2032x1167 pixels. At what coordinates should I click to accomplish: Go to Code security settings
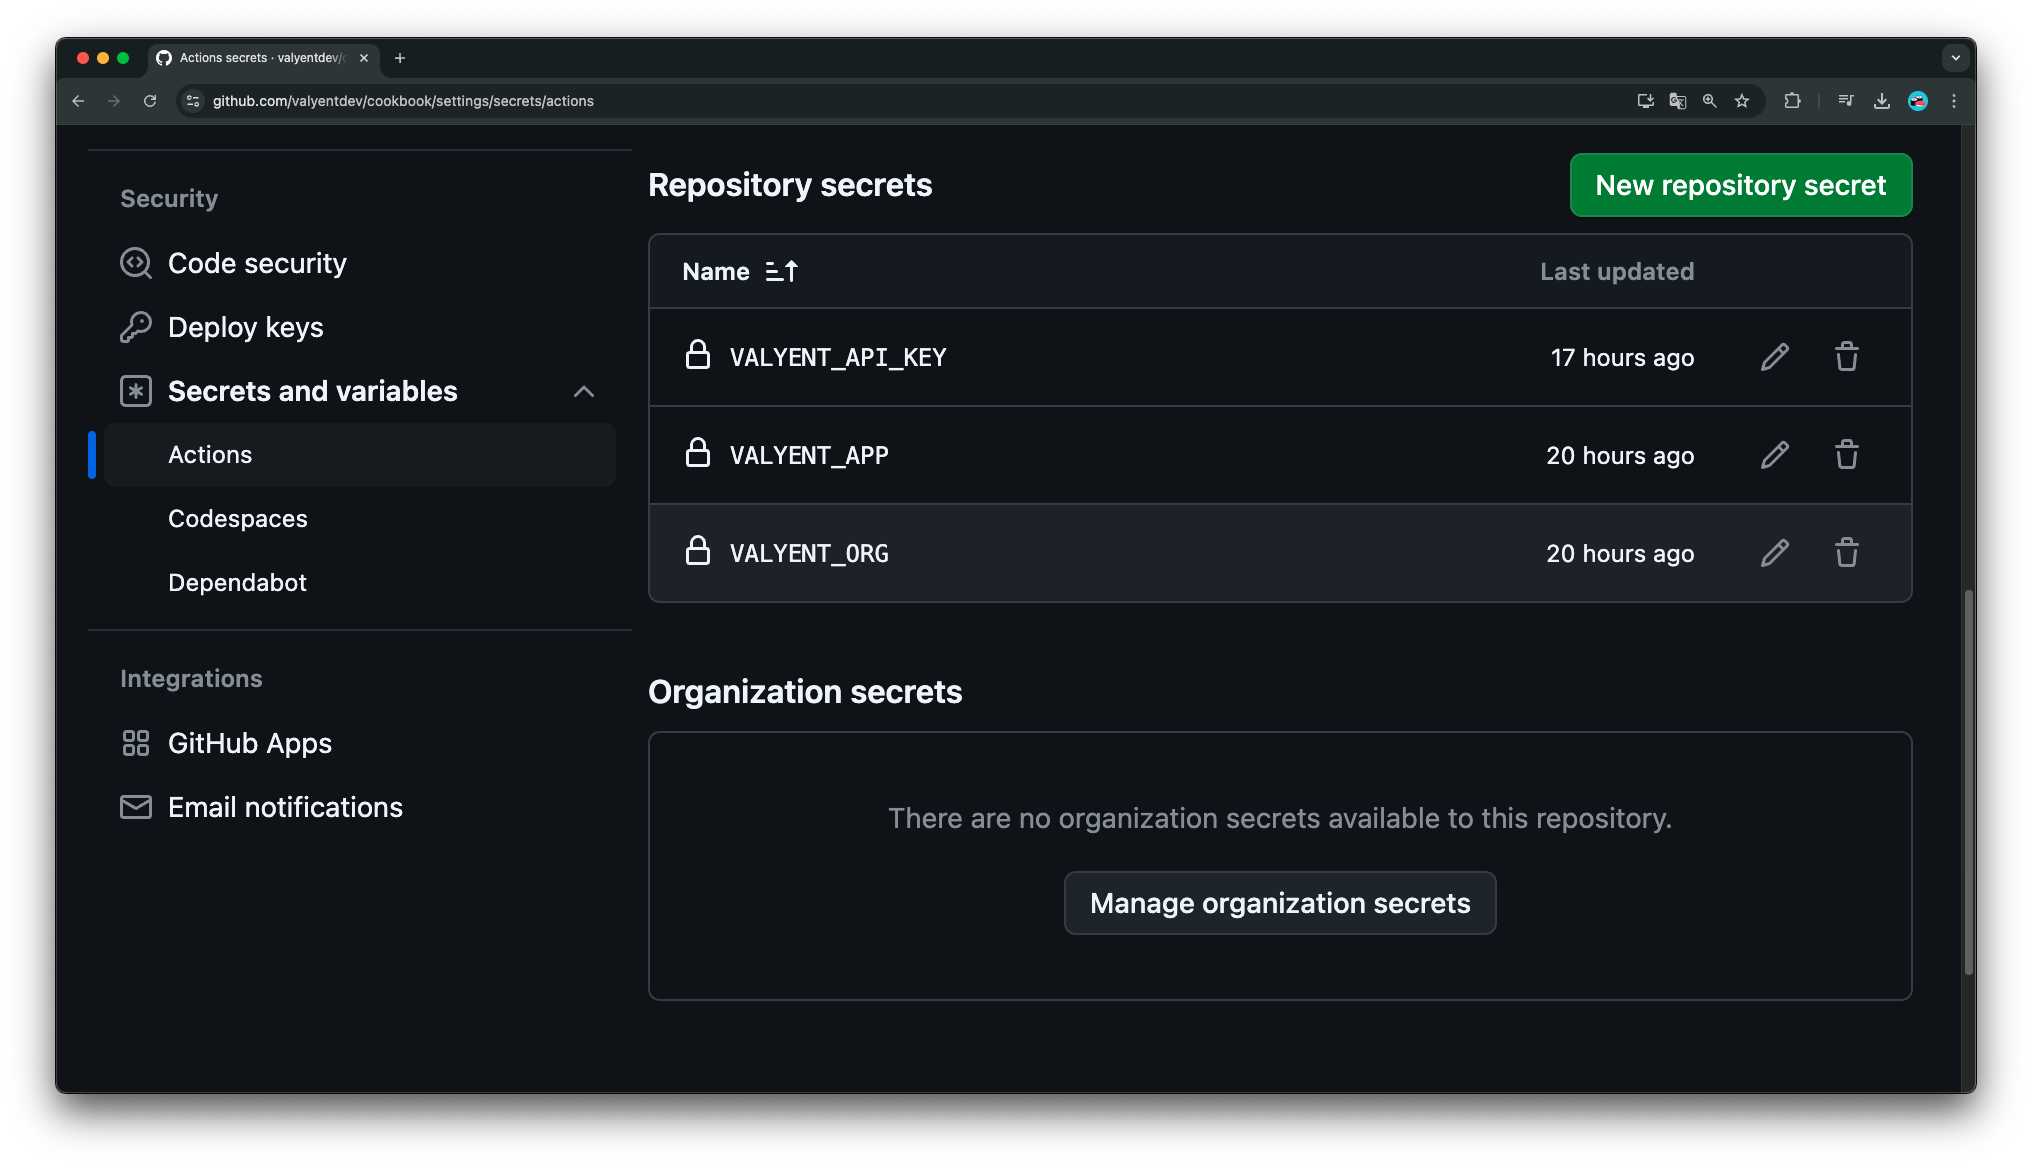pyautogui.click(x=257, y=263)
